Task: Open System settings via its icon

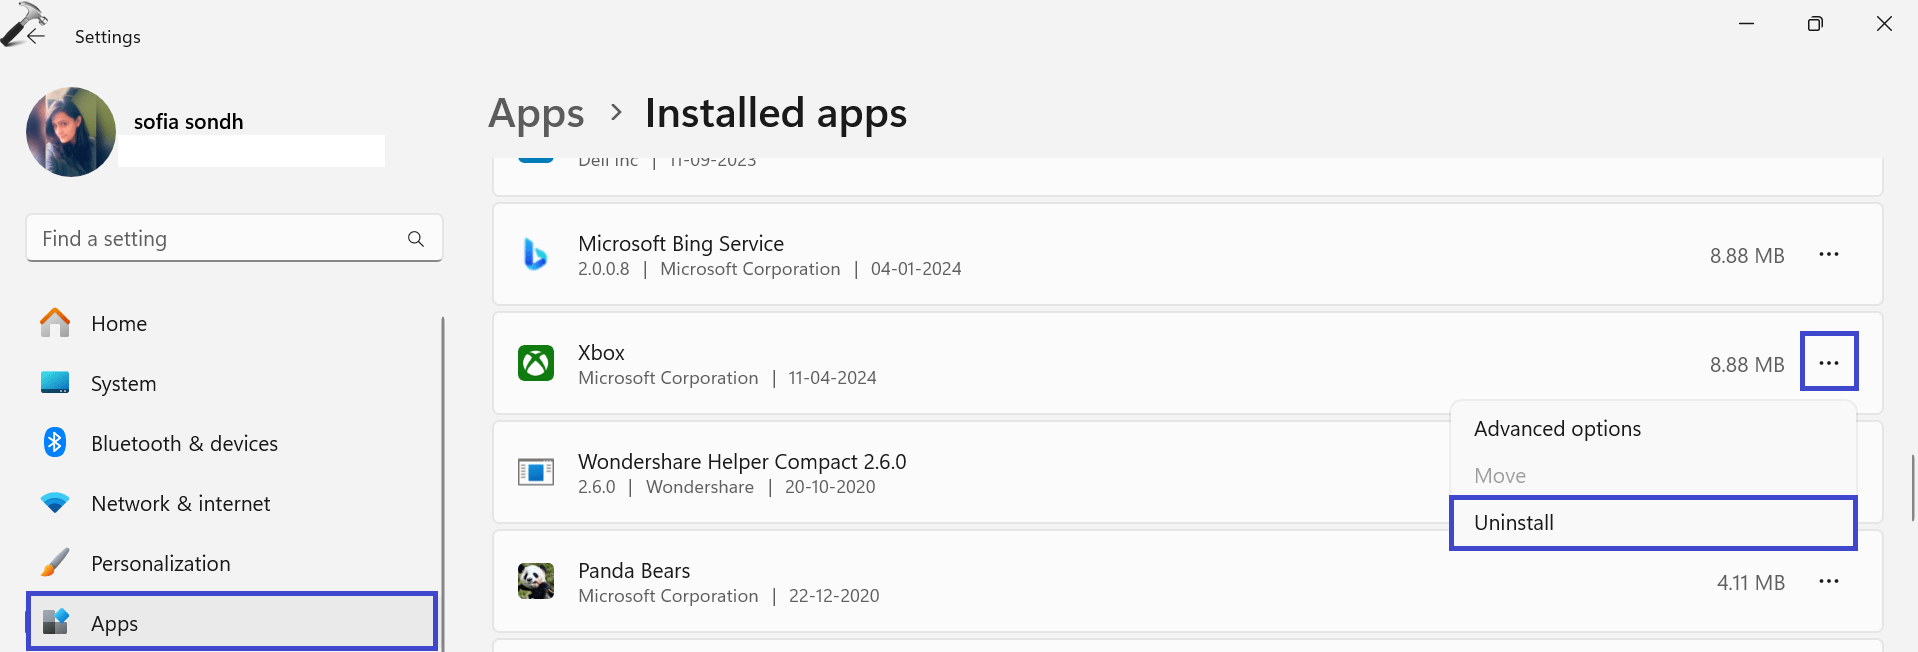Action: click(54, 382)
